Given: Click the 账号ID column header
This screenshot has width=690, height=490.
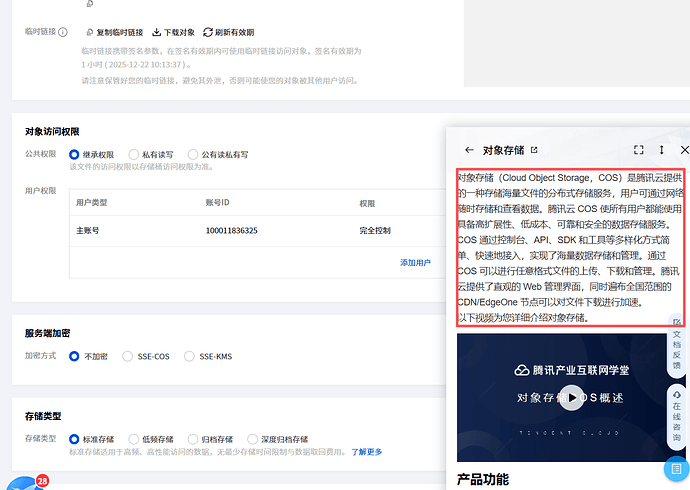Looking at the screenshot, I should click(x=217, y=202).
